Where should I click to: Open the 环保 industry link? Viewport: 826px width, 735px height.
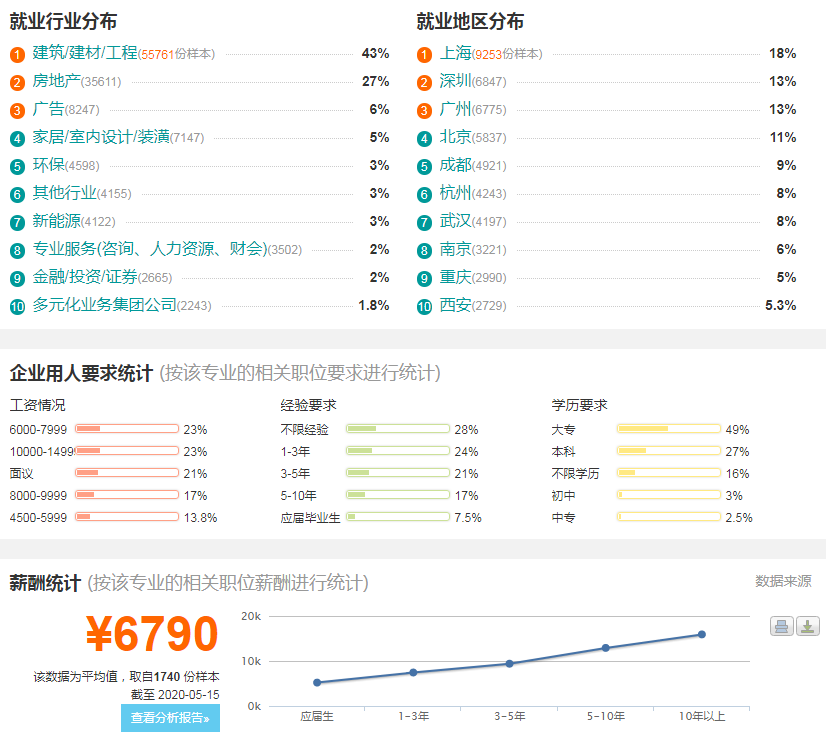tap(48, 164)
